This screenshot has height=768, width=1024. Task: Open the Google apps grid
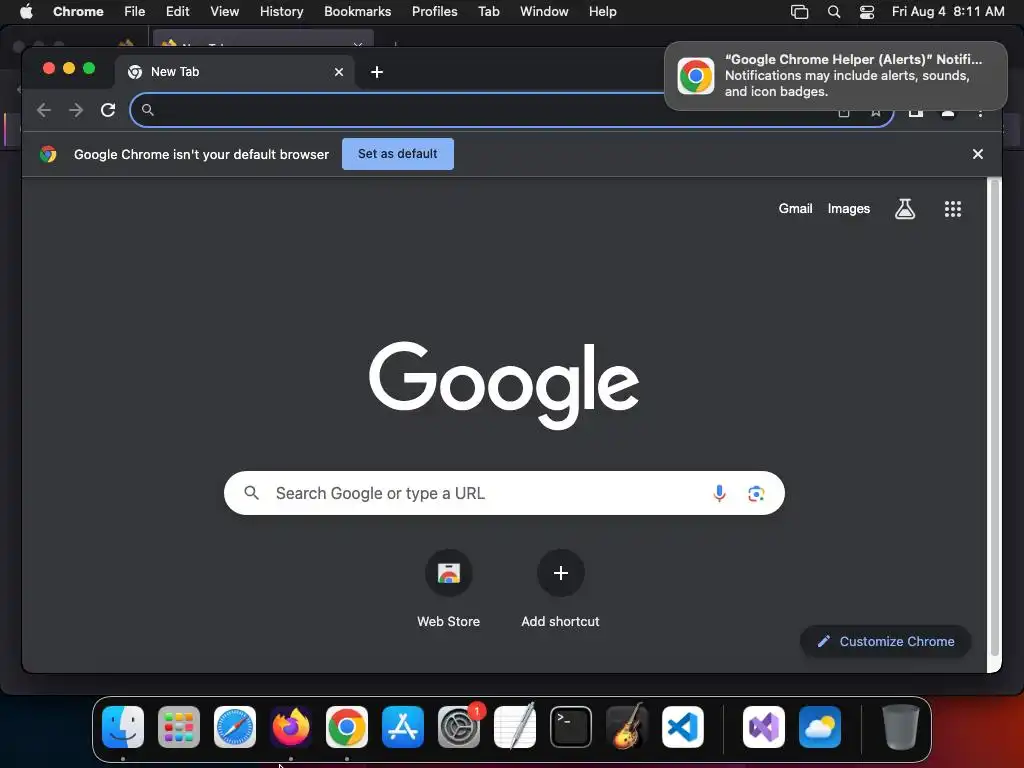(953, 209)
